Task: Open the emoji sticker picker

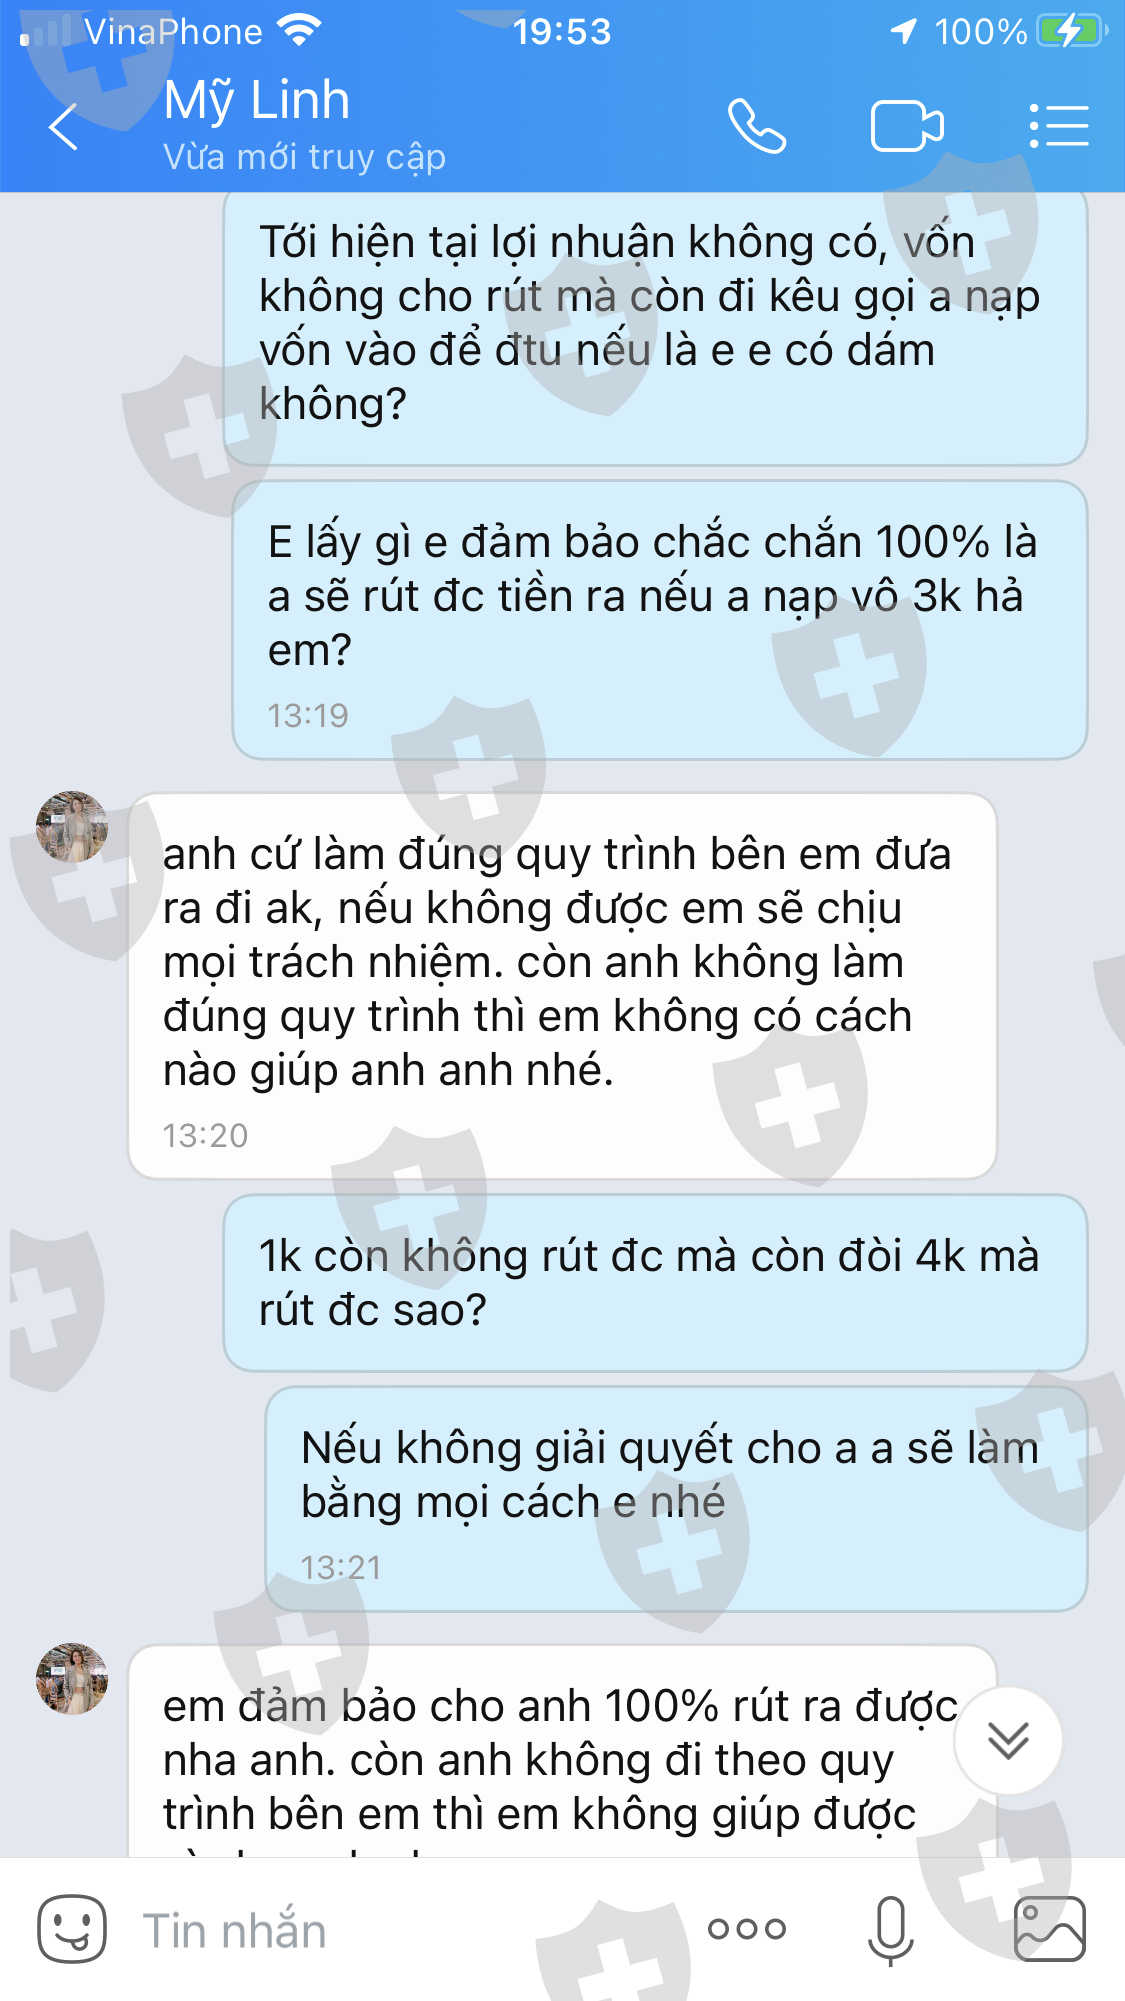Action: click(x=72, y=1929)
